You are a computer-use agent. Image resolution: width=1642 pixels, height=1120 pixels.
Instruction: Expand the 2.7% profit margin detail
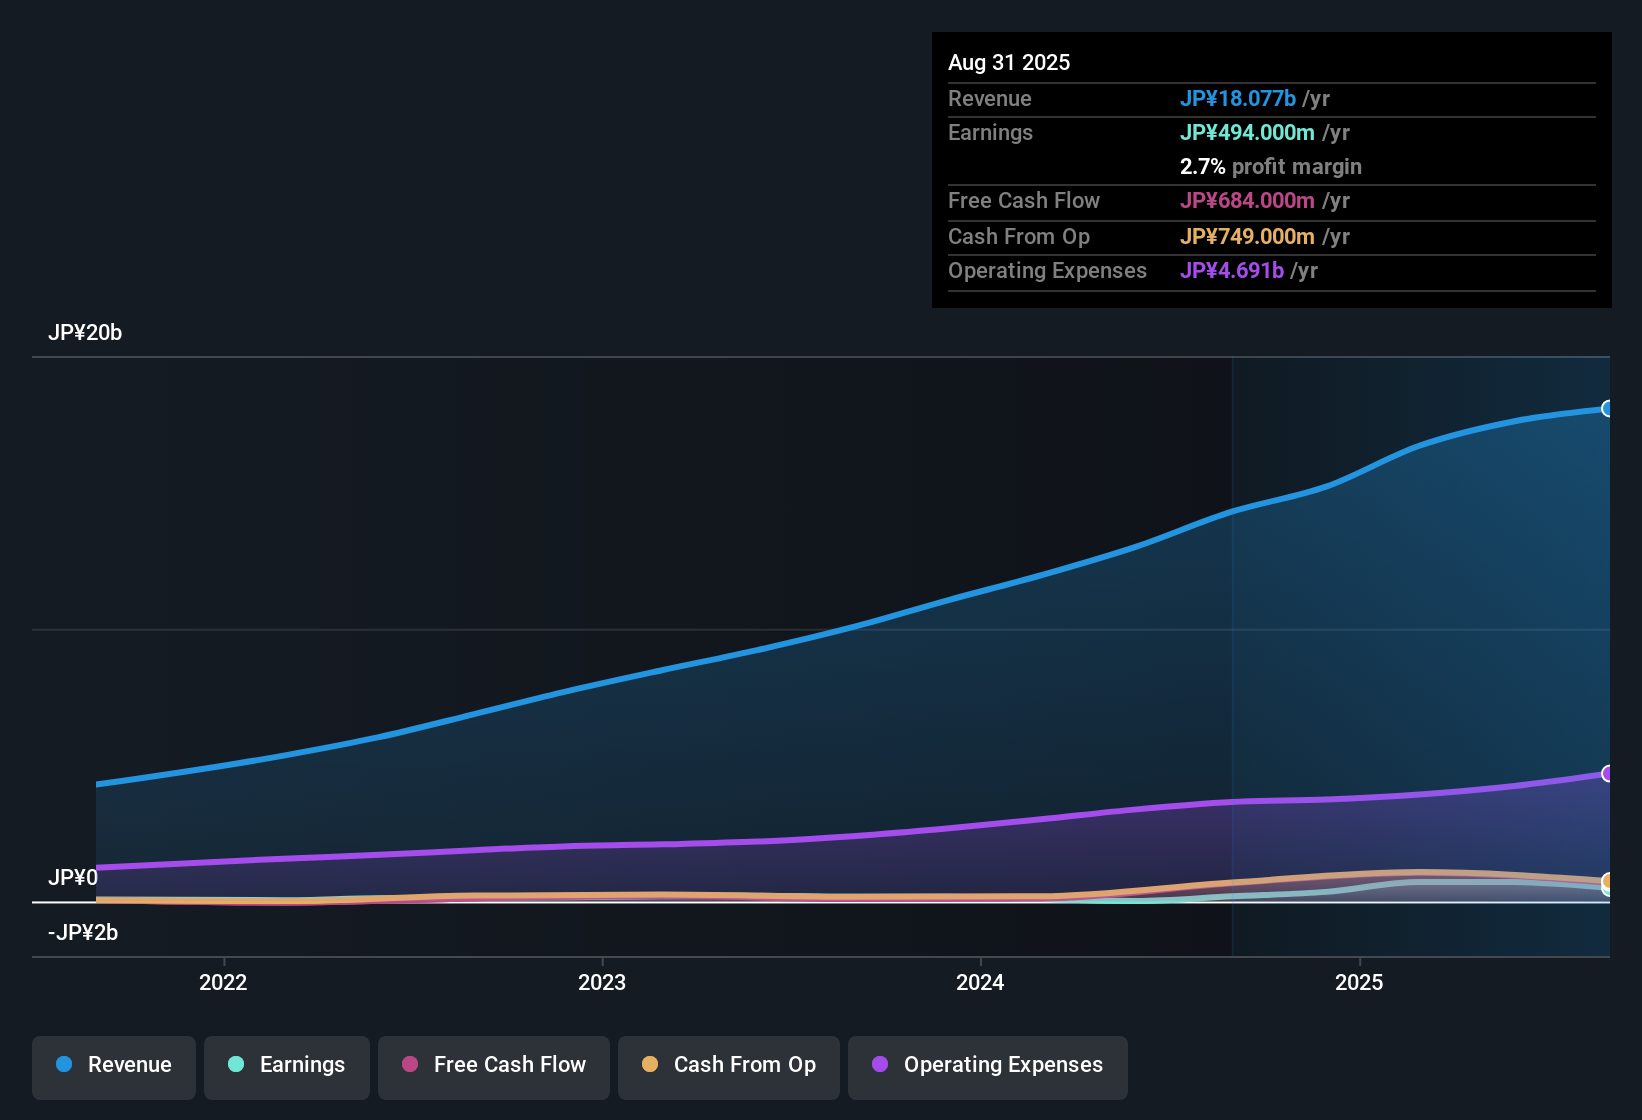pyautogui.click(x=1270, y=166)
